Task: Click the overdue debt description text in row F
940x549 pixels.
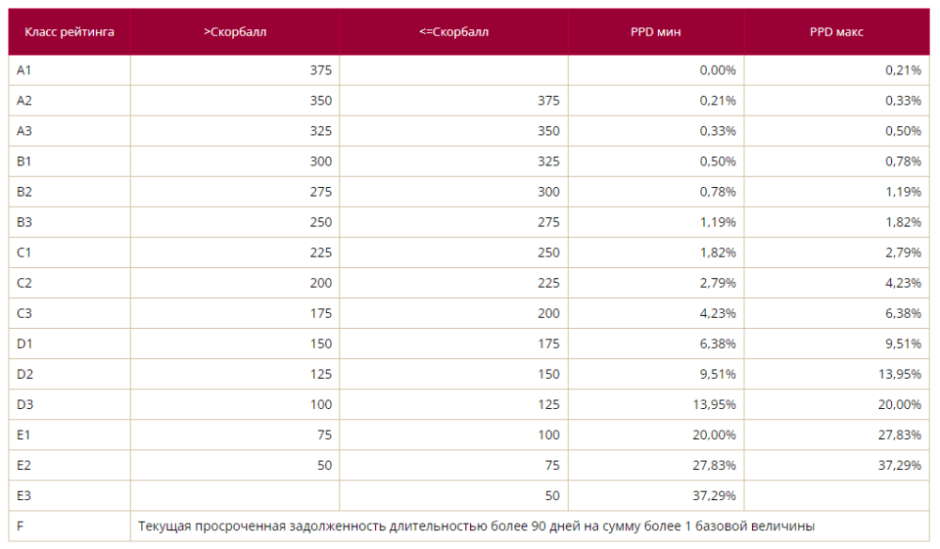Action: (477, 526)
